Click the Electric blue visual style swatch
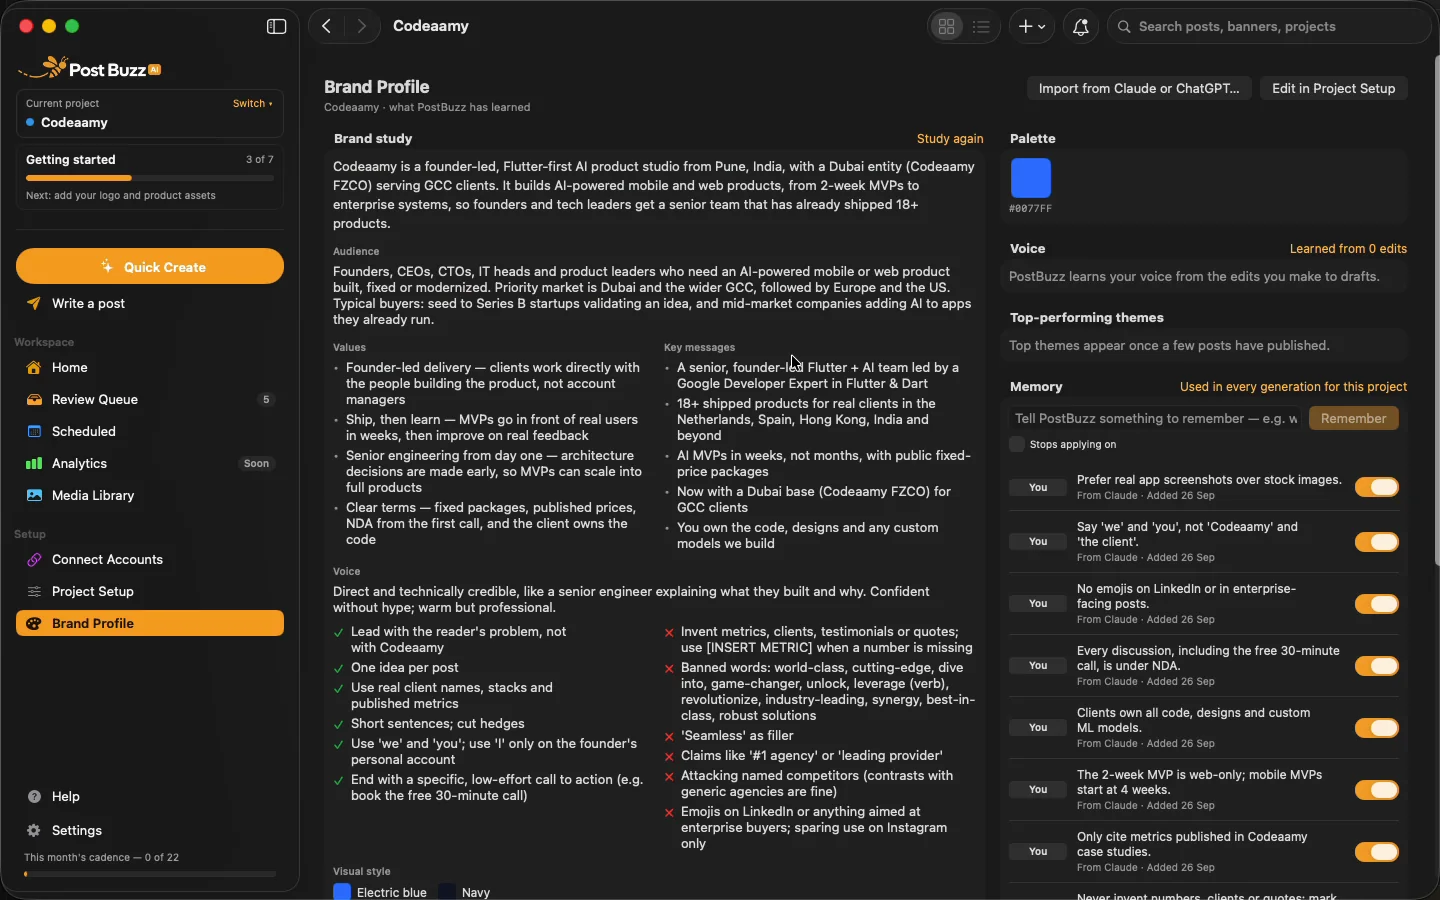The height and width of the screenshot is (900, 1440). [x=342, y=892]
